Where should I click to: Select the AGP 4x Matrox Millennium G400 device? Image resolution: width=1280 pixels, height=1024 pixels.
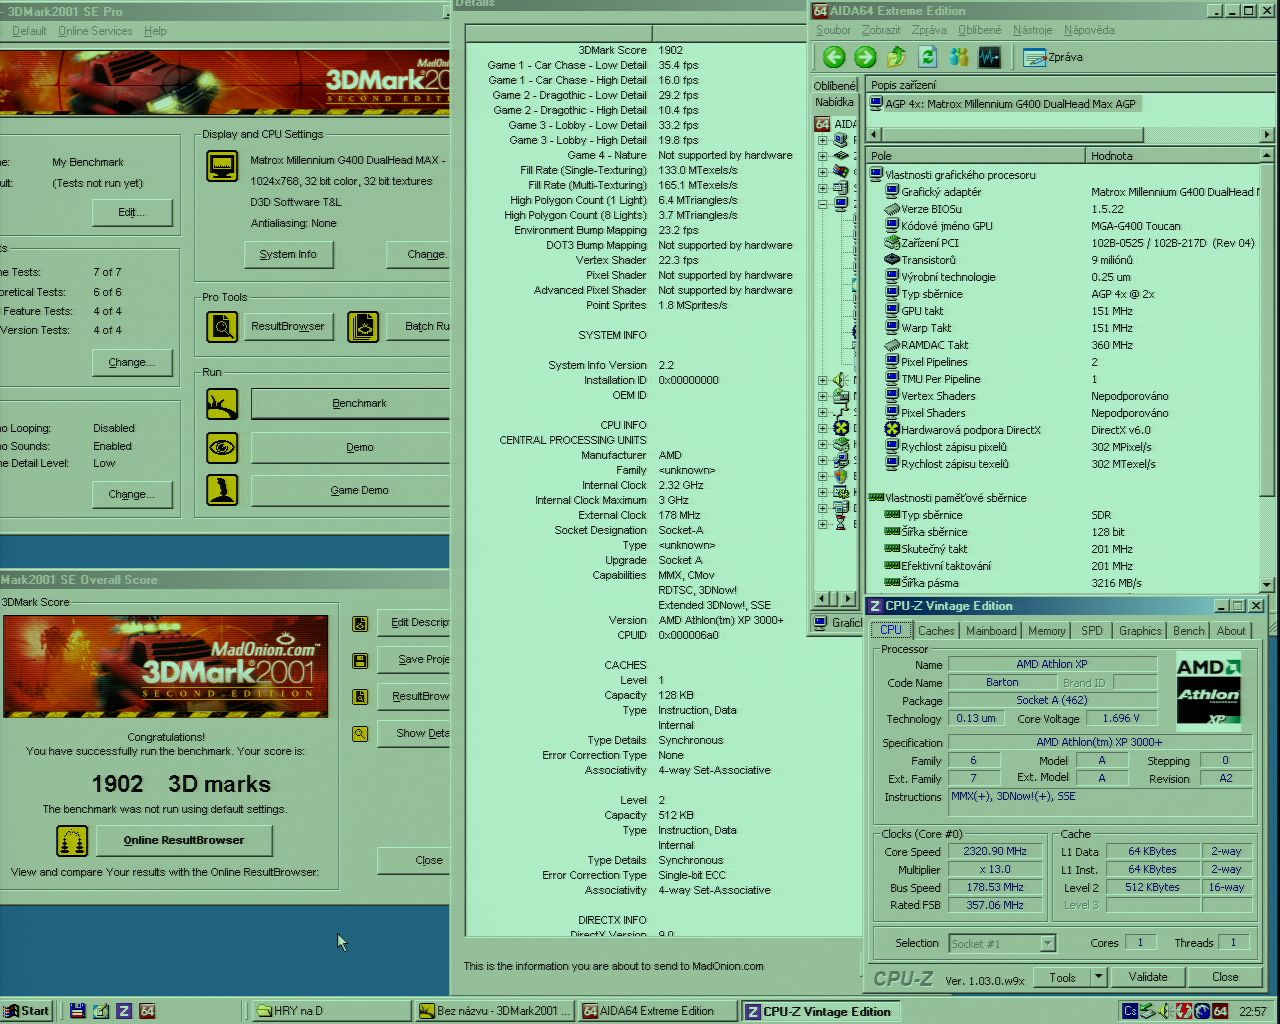[x=1003, y=104]
